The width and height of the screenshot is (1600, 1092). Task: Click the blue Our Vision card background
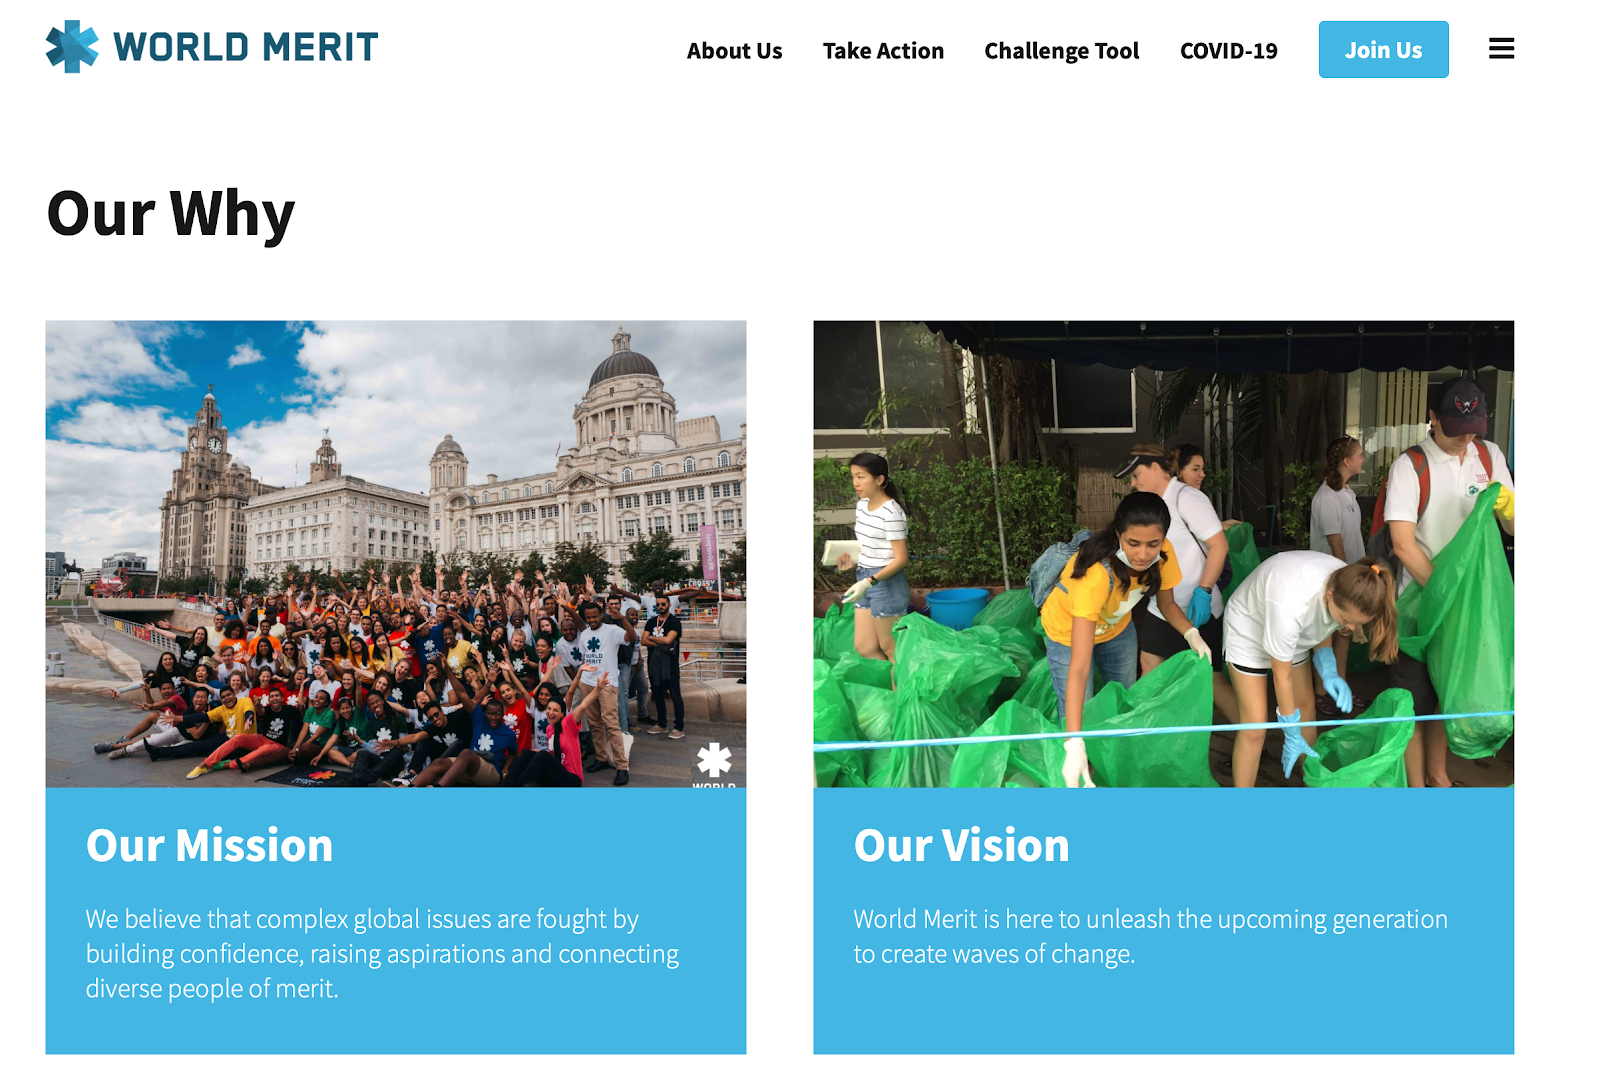click(x=1163, y=1010)
